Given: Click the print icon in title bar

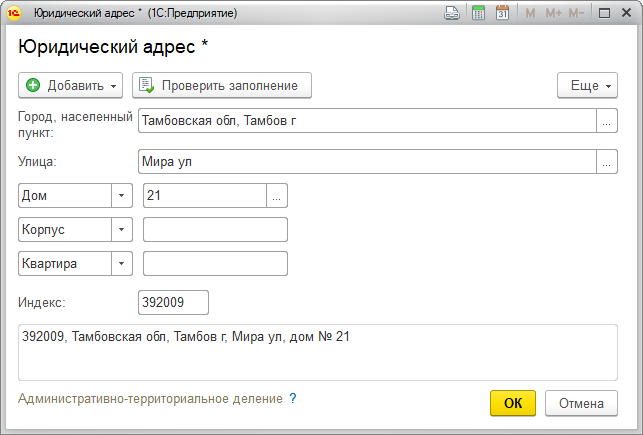Looking at the screenshot, I should point(452,13).
